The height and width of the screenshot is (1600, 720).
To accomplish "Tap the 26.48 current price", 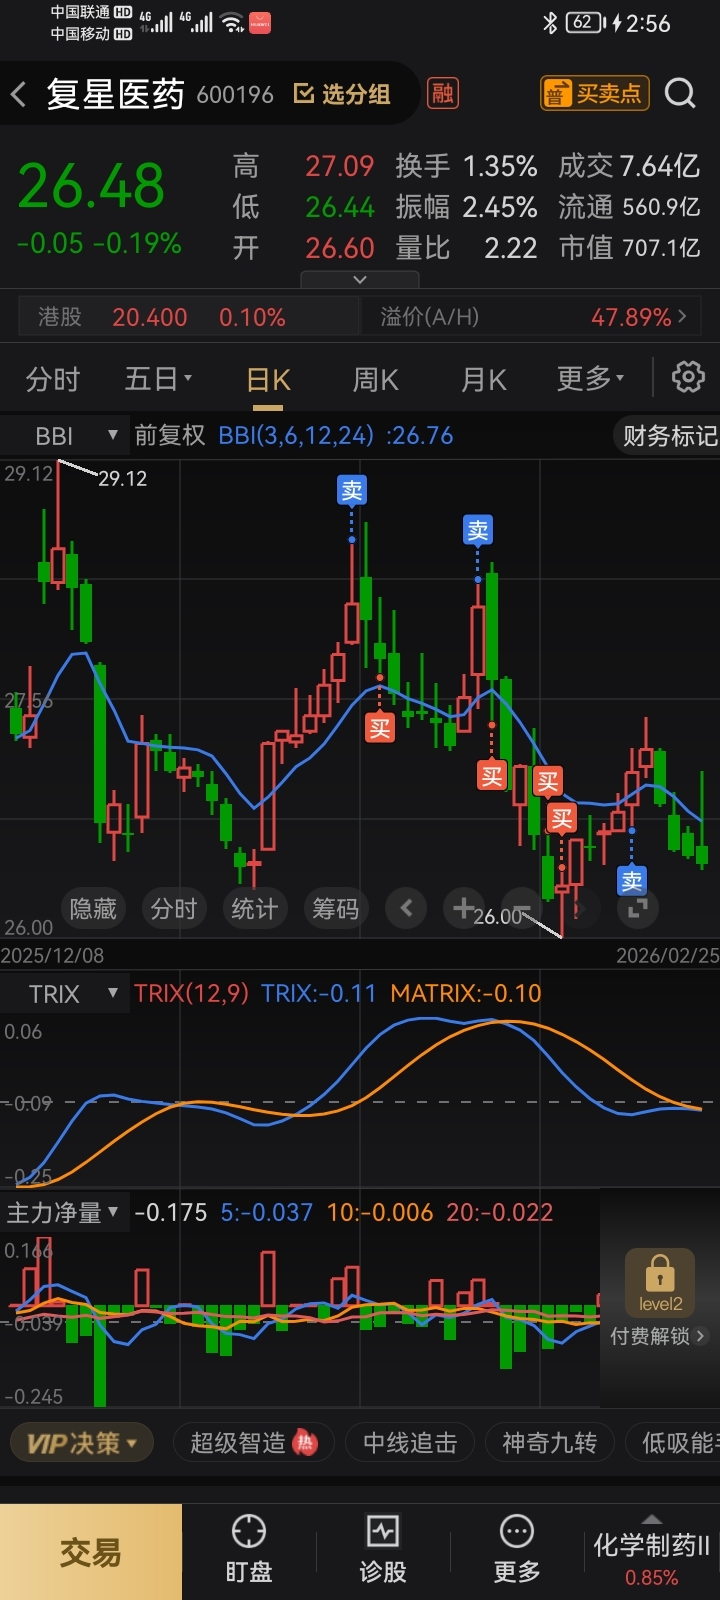I will tap(91, 186).
